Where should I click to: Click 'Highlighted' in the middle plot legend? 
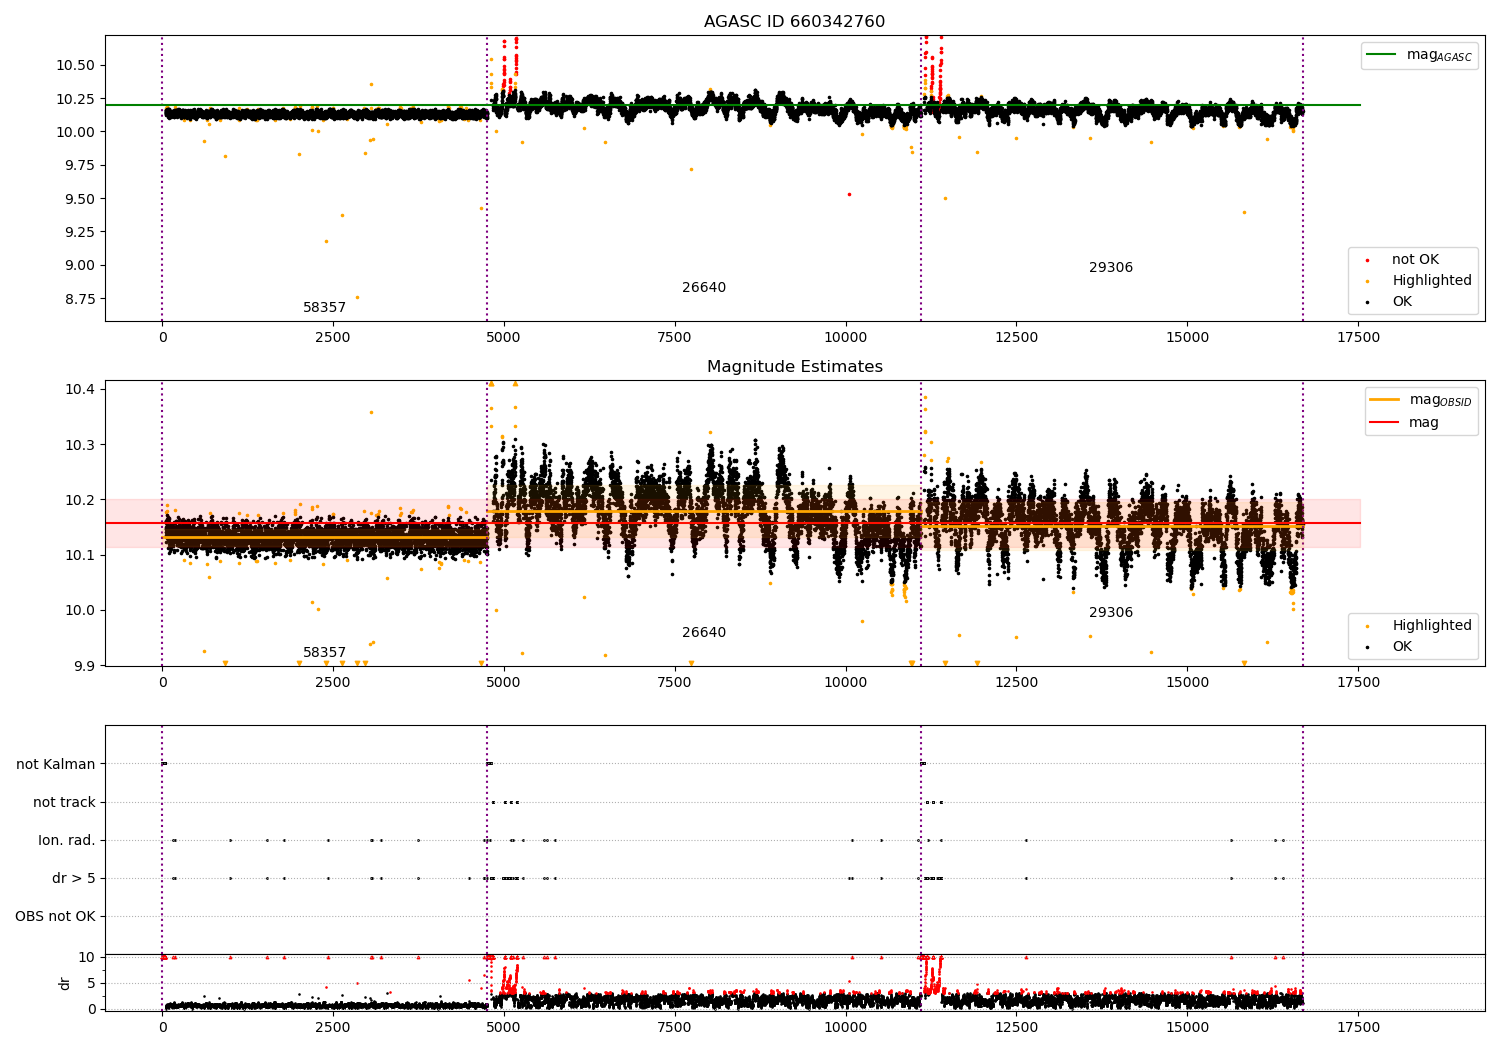1431,626
